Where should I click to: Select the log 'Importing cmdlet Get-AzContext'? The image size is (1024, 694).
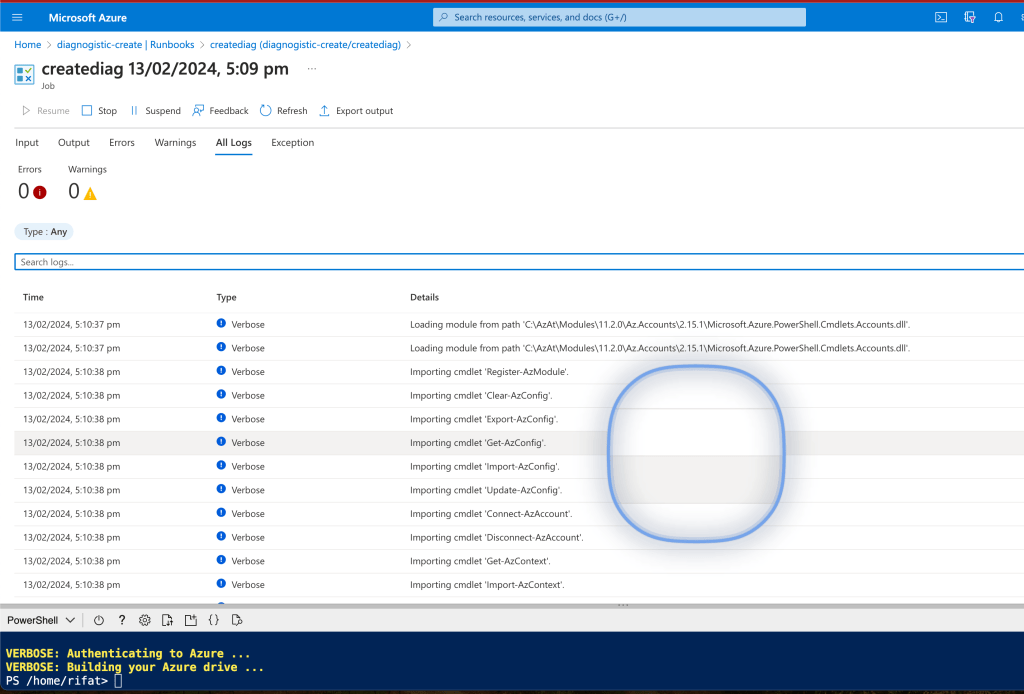click(x=519, y=561)
